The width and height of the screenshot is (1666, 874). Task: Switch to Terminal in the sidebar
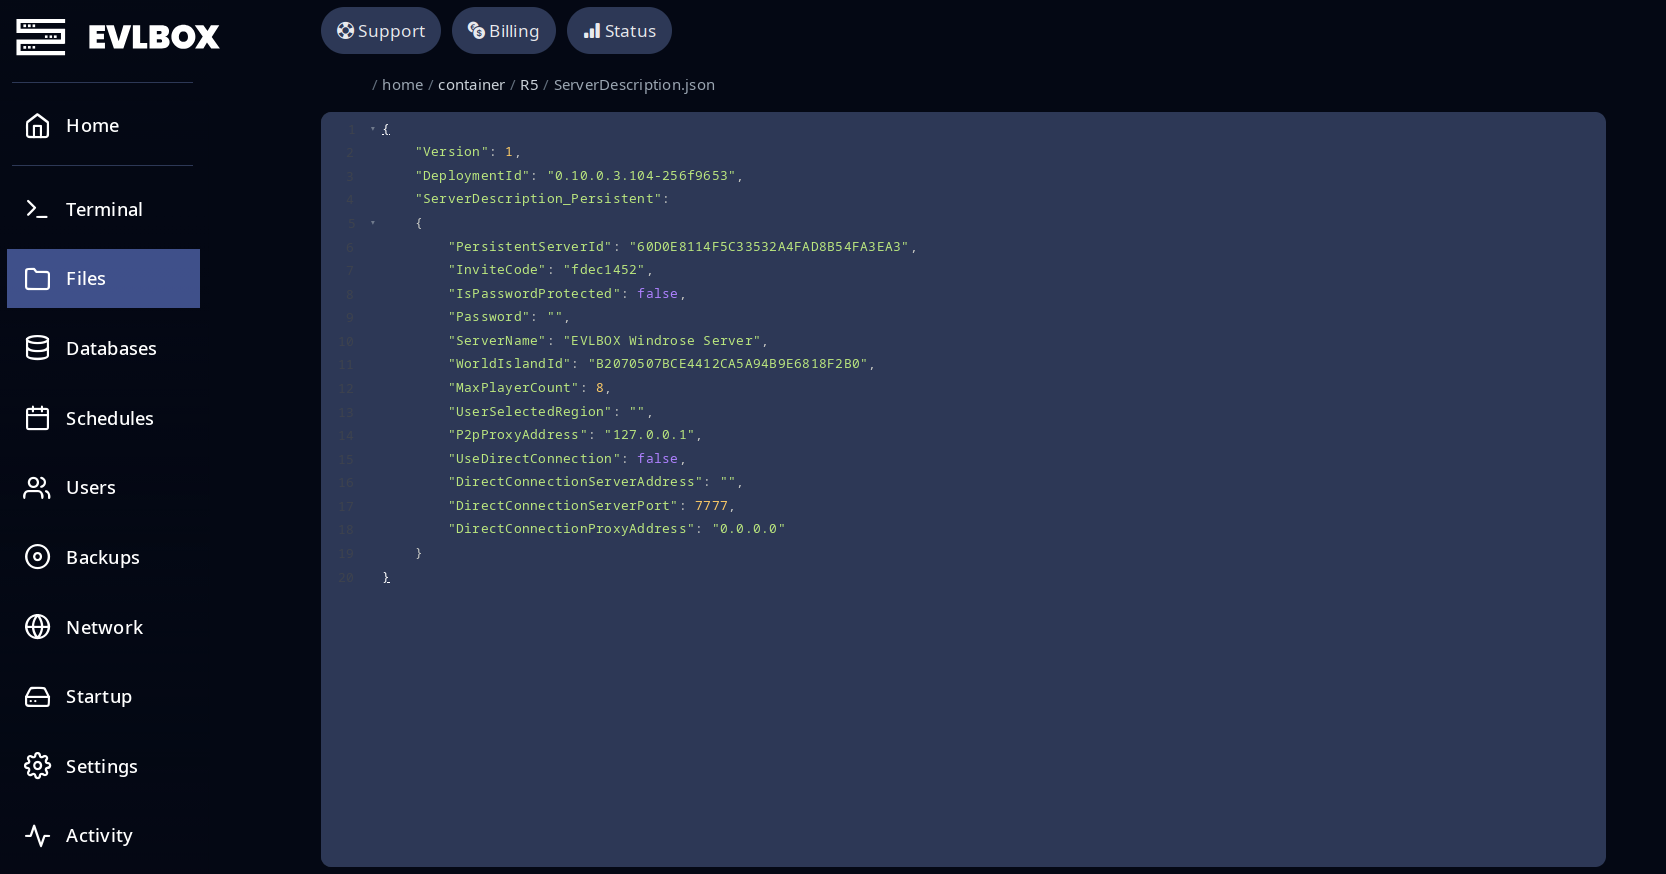click(x=103, y=209)
